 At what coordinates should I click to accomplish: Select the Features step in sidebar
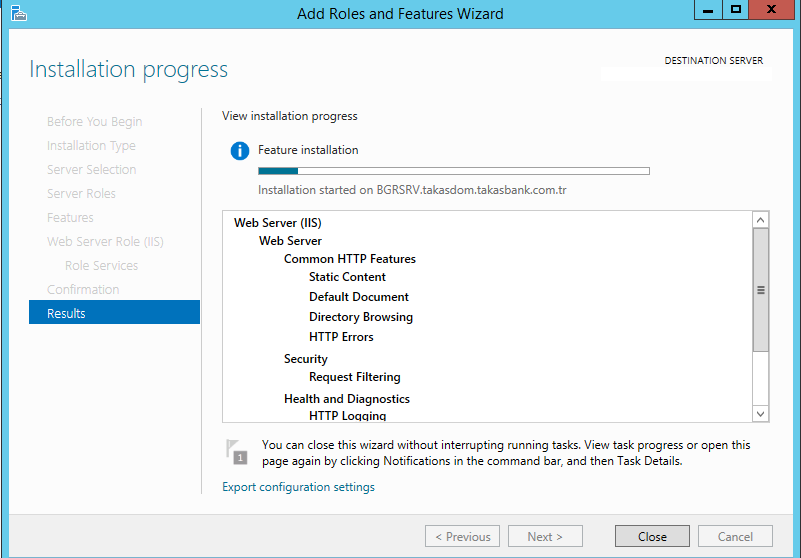point(70,217)
